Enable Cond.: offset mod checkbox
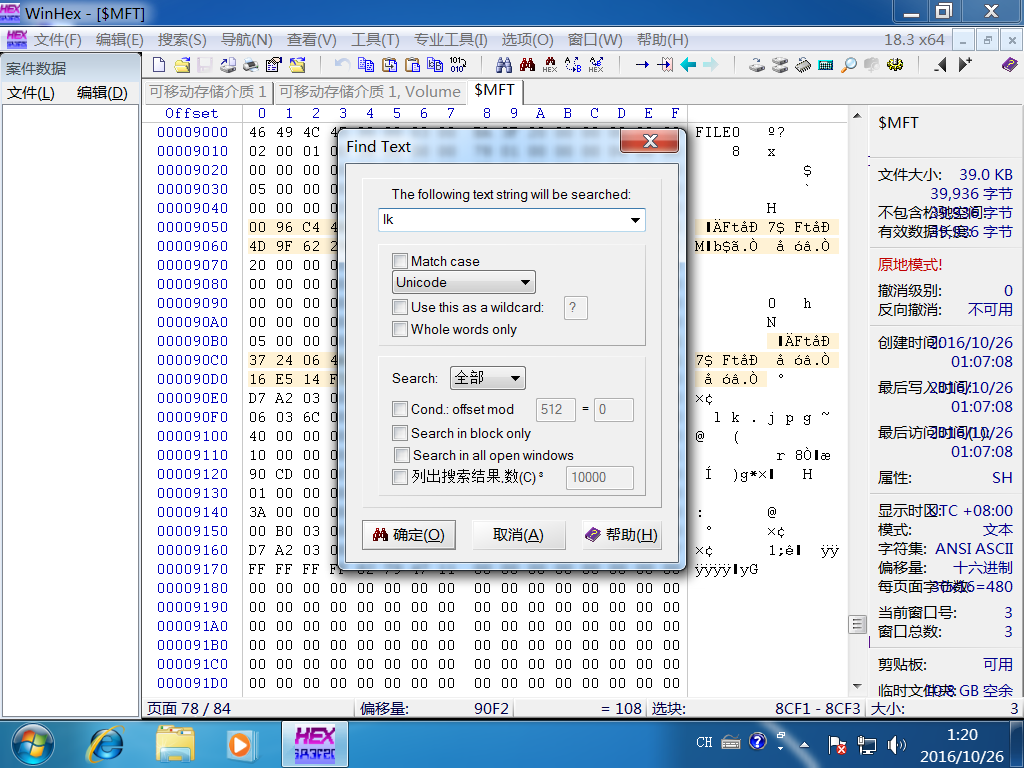This screenshot has width=1024, height=768. [x=400, y=409]
